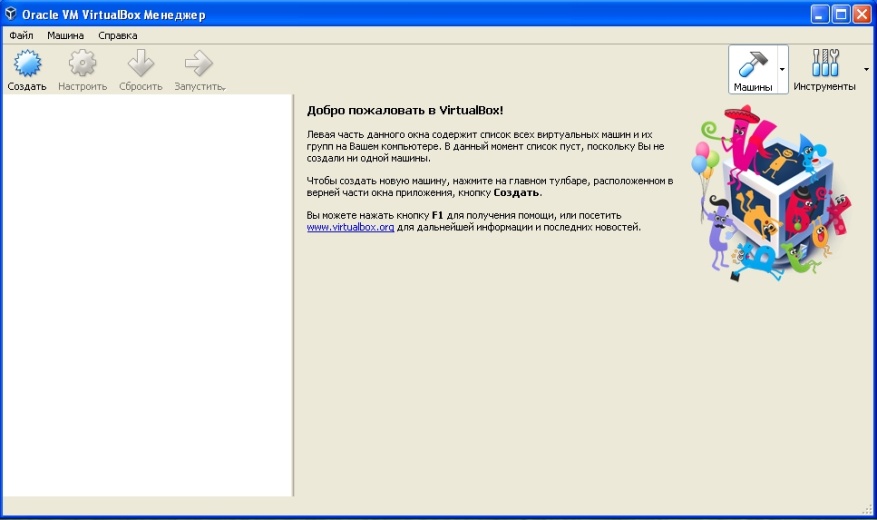The width and height of the screenshot is (877, 520).
Task: Open the Машина menu
Action: pos(65,35)
